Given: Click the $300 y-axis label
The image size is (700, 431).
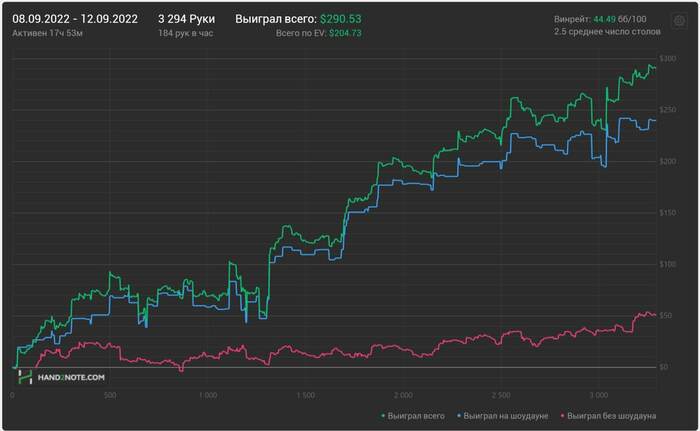Looking at the screenshot, I should (668, 59).
